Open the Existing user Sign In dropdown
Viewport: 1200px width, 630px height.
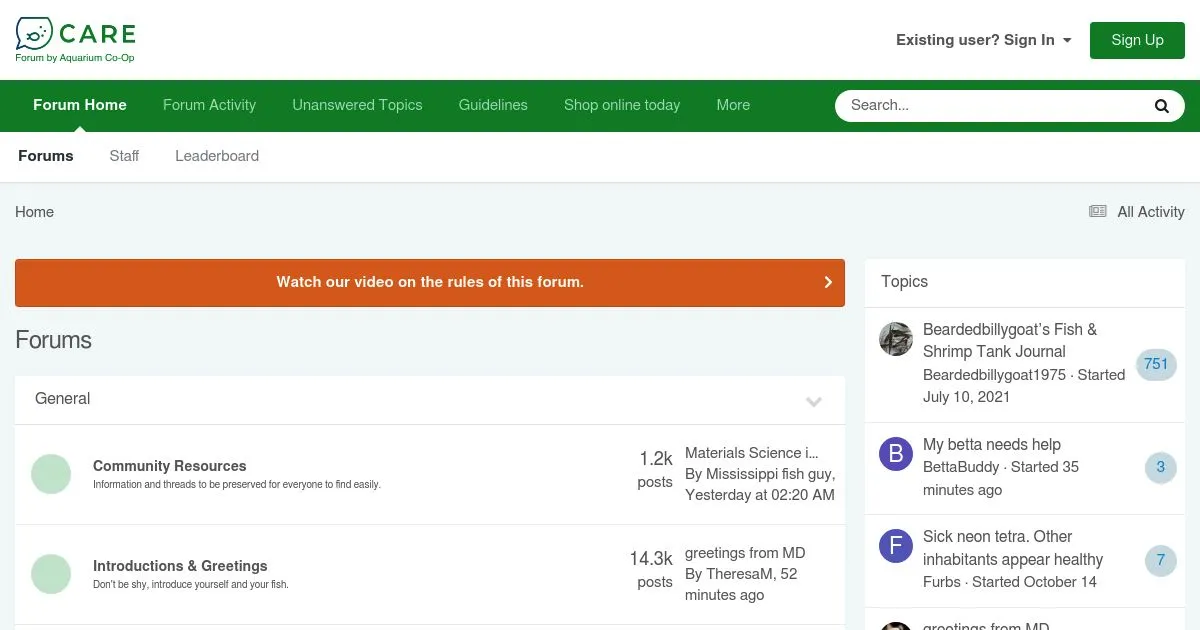(983, 40)
